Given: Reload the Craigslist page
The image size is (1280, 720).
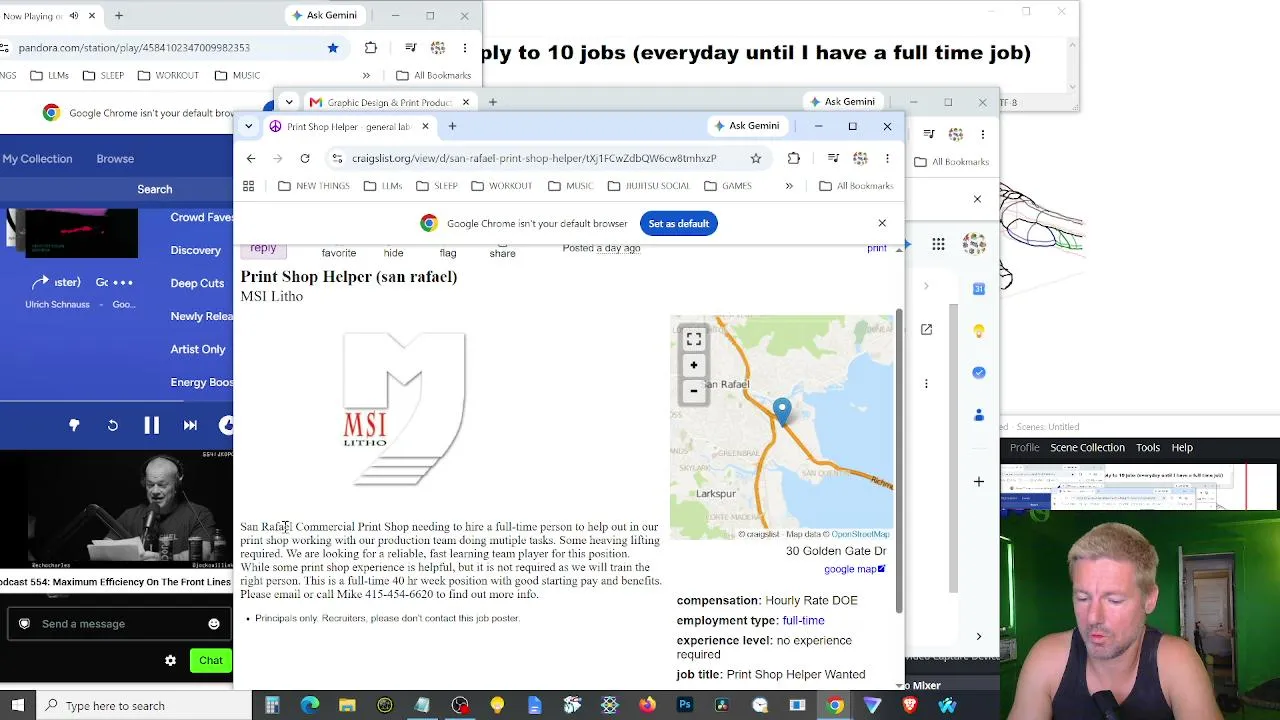Looking at the screenshot, I should (x=305, y=158).
